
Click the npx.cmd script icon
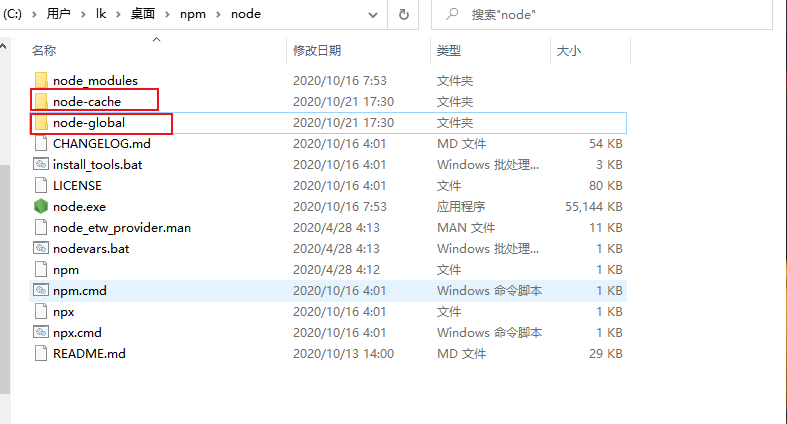point(41,332)
